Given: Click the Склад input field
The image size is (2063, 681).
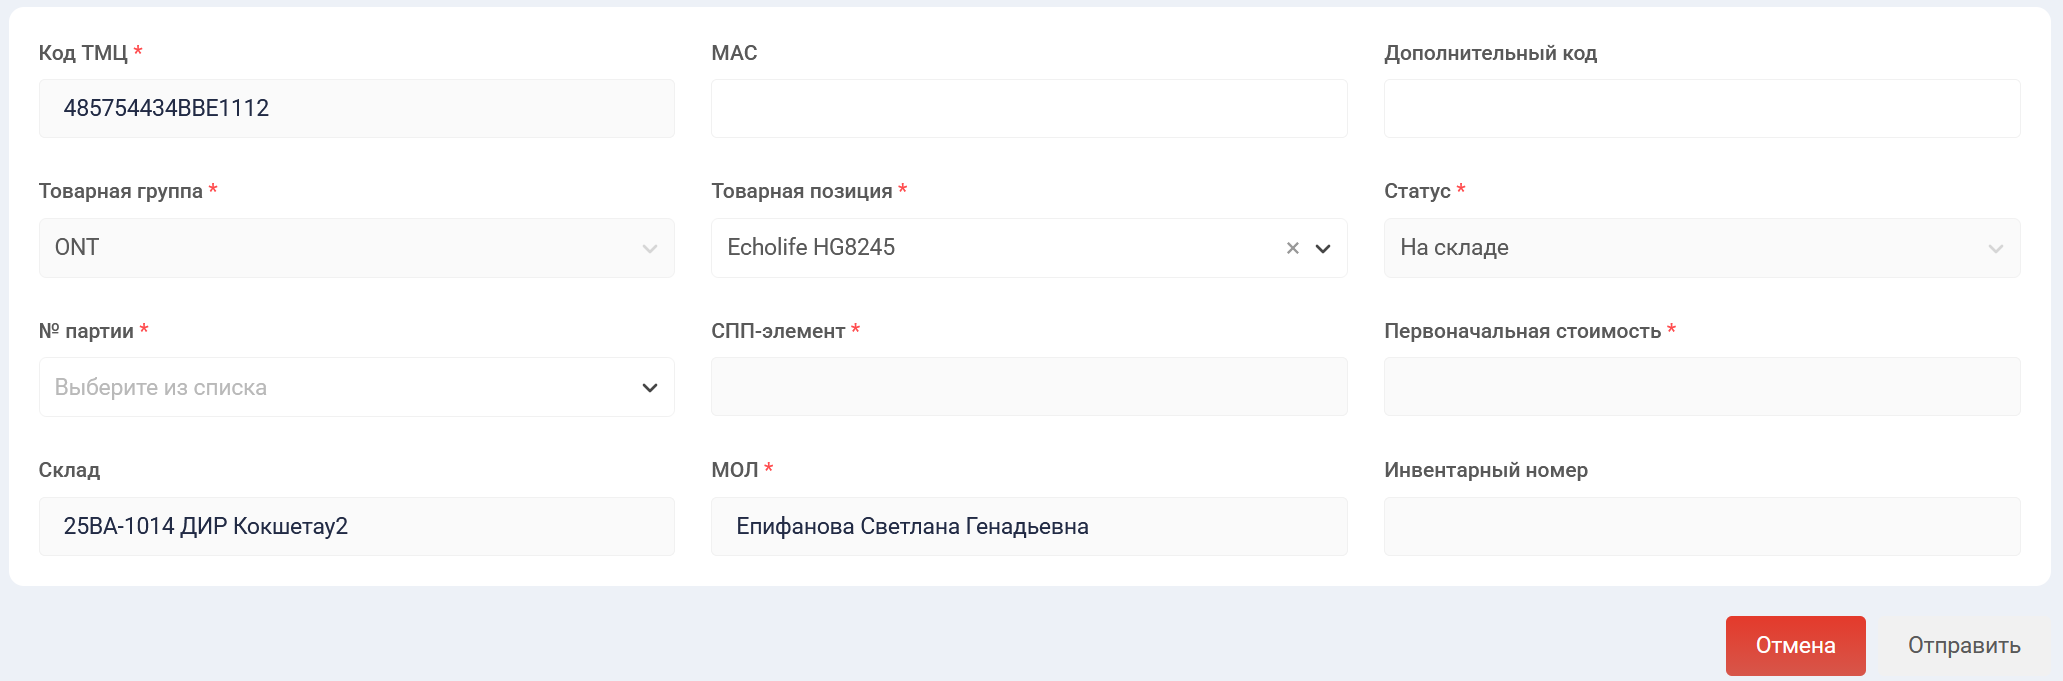Looking at the screenshot, I should click(x=356, y=526).
